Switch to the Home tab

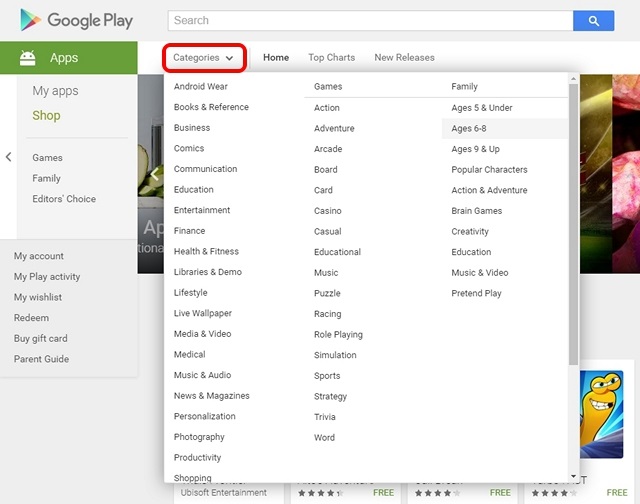tap(276, 58)
